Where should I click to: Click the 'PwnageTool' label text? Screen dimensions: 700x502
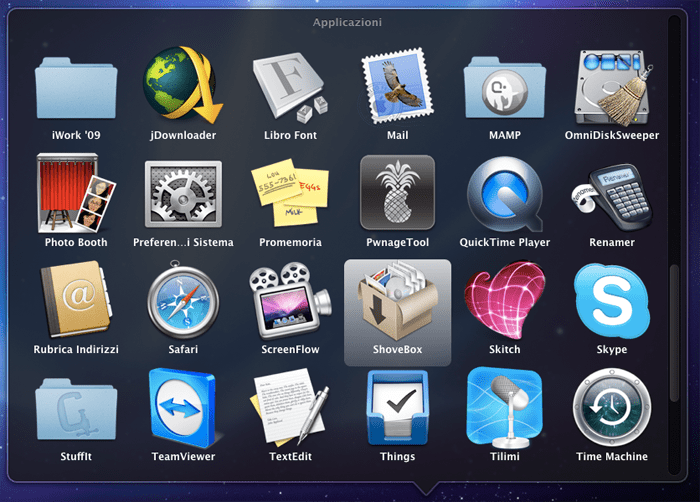point(397,243)
